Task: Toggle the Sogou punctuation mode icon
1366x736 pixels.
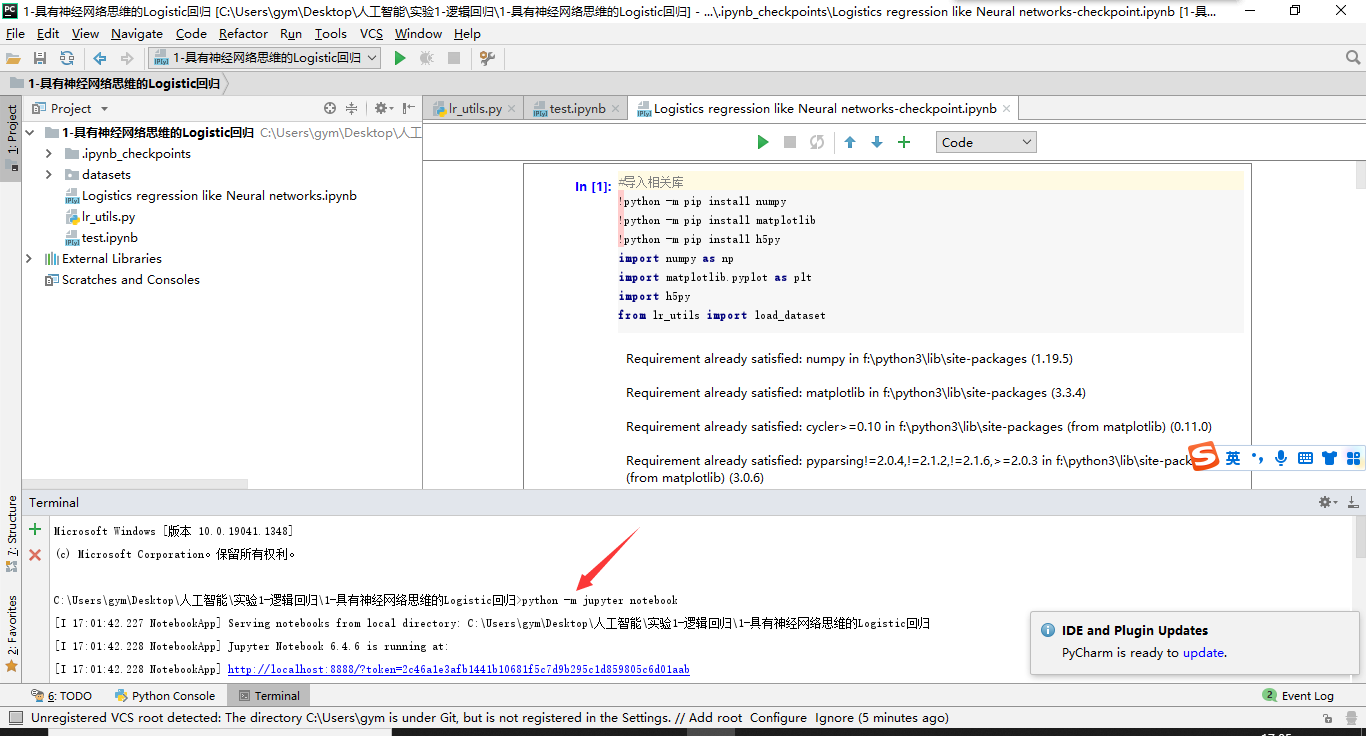Action: coord(1257,458)
